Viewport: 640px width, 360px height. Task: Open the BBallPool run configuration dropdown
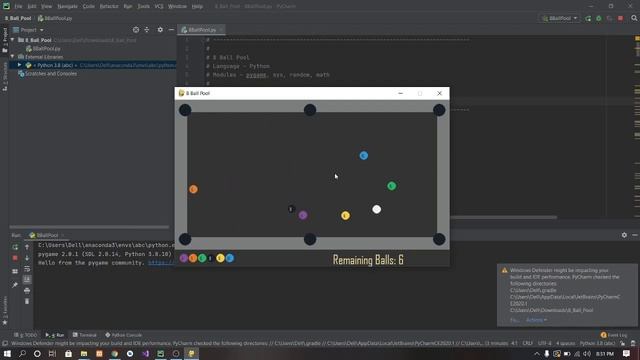[x=559, y=18]
